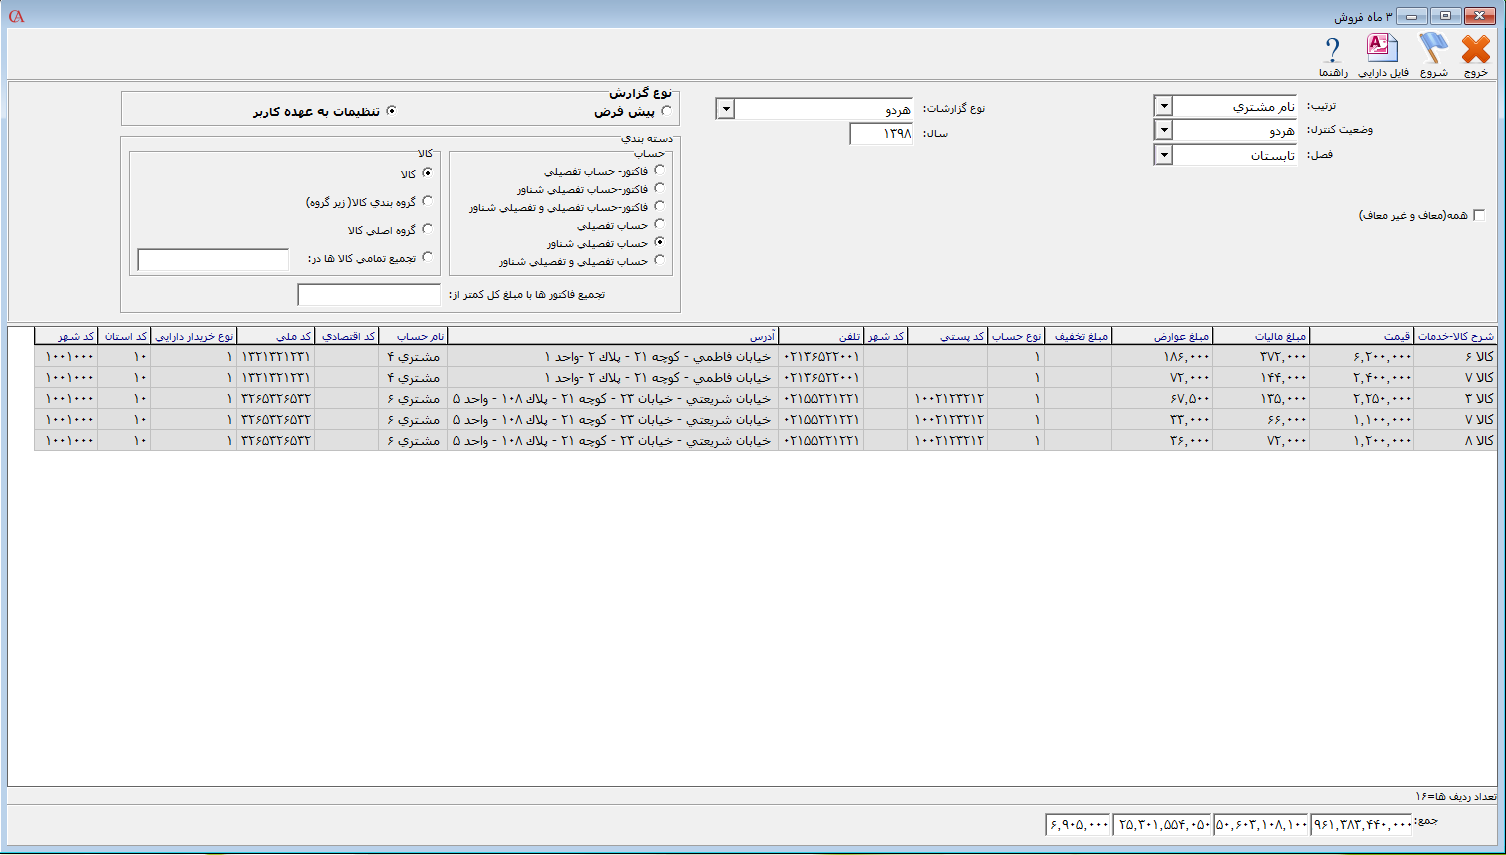Click the نام حساب column header
This screenshot has width=1506, height=855.
click(415, 336)
